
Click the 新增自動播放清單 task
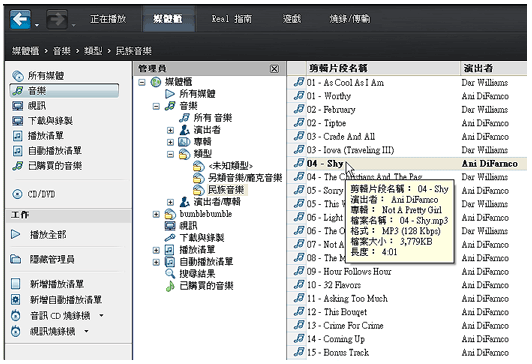(x=66, y=300)
